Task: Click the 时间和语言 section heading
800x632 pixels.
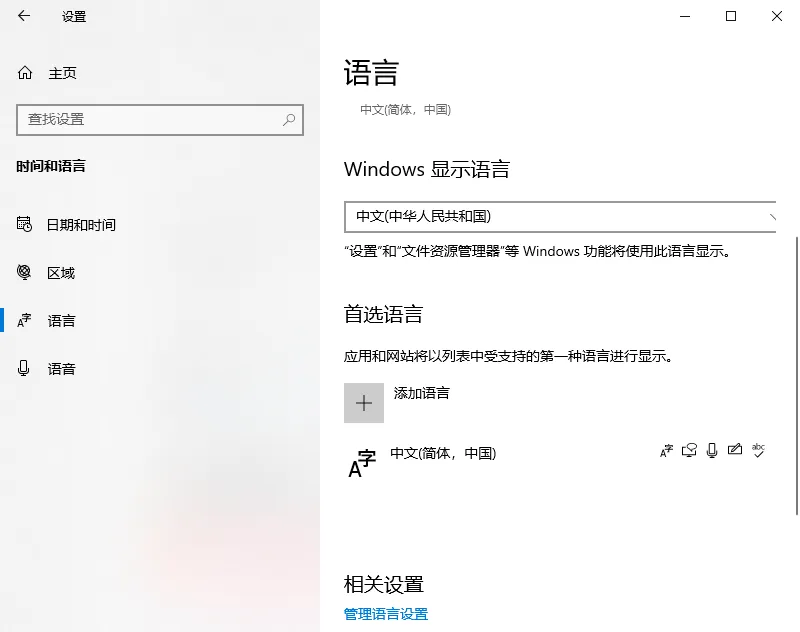Action: point(51,166)
